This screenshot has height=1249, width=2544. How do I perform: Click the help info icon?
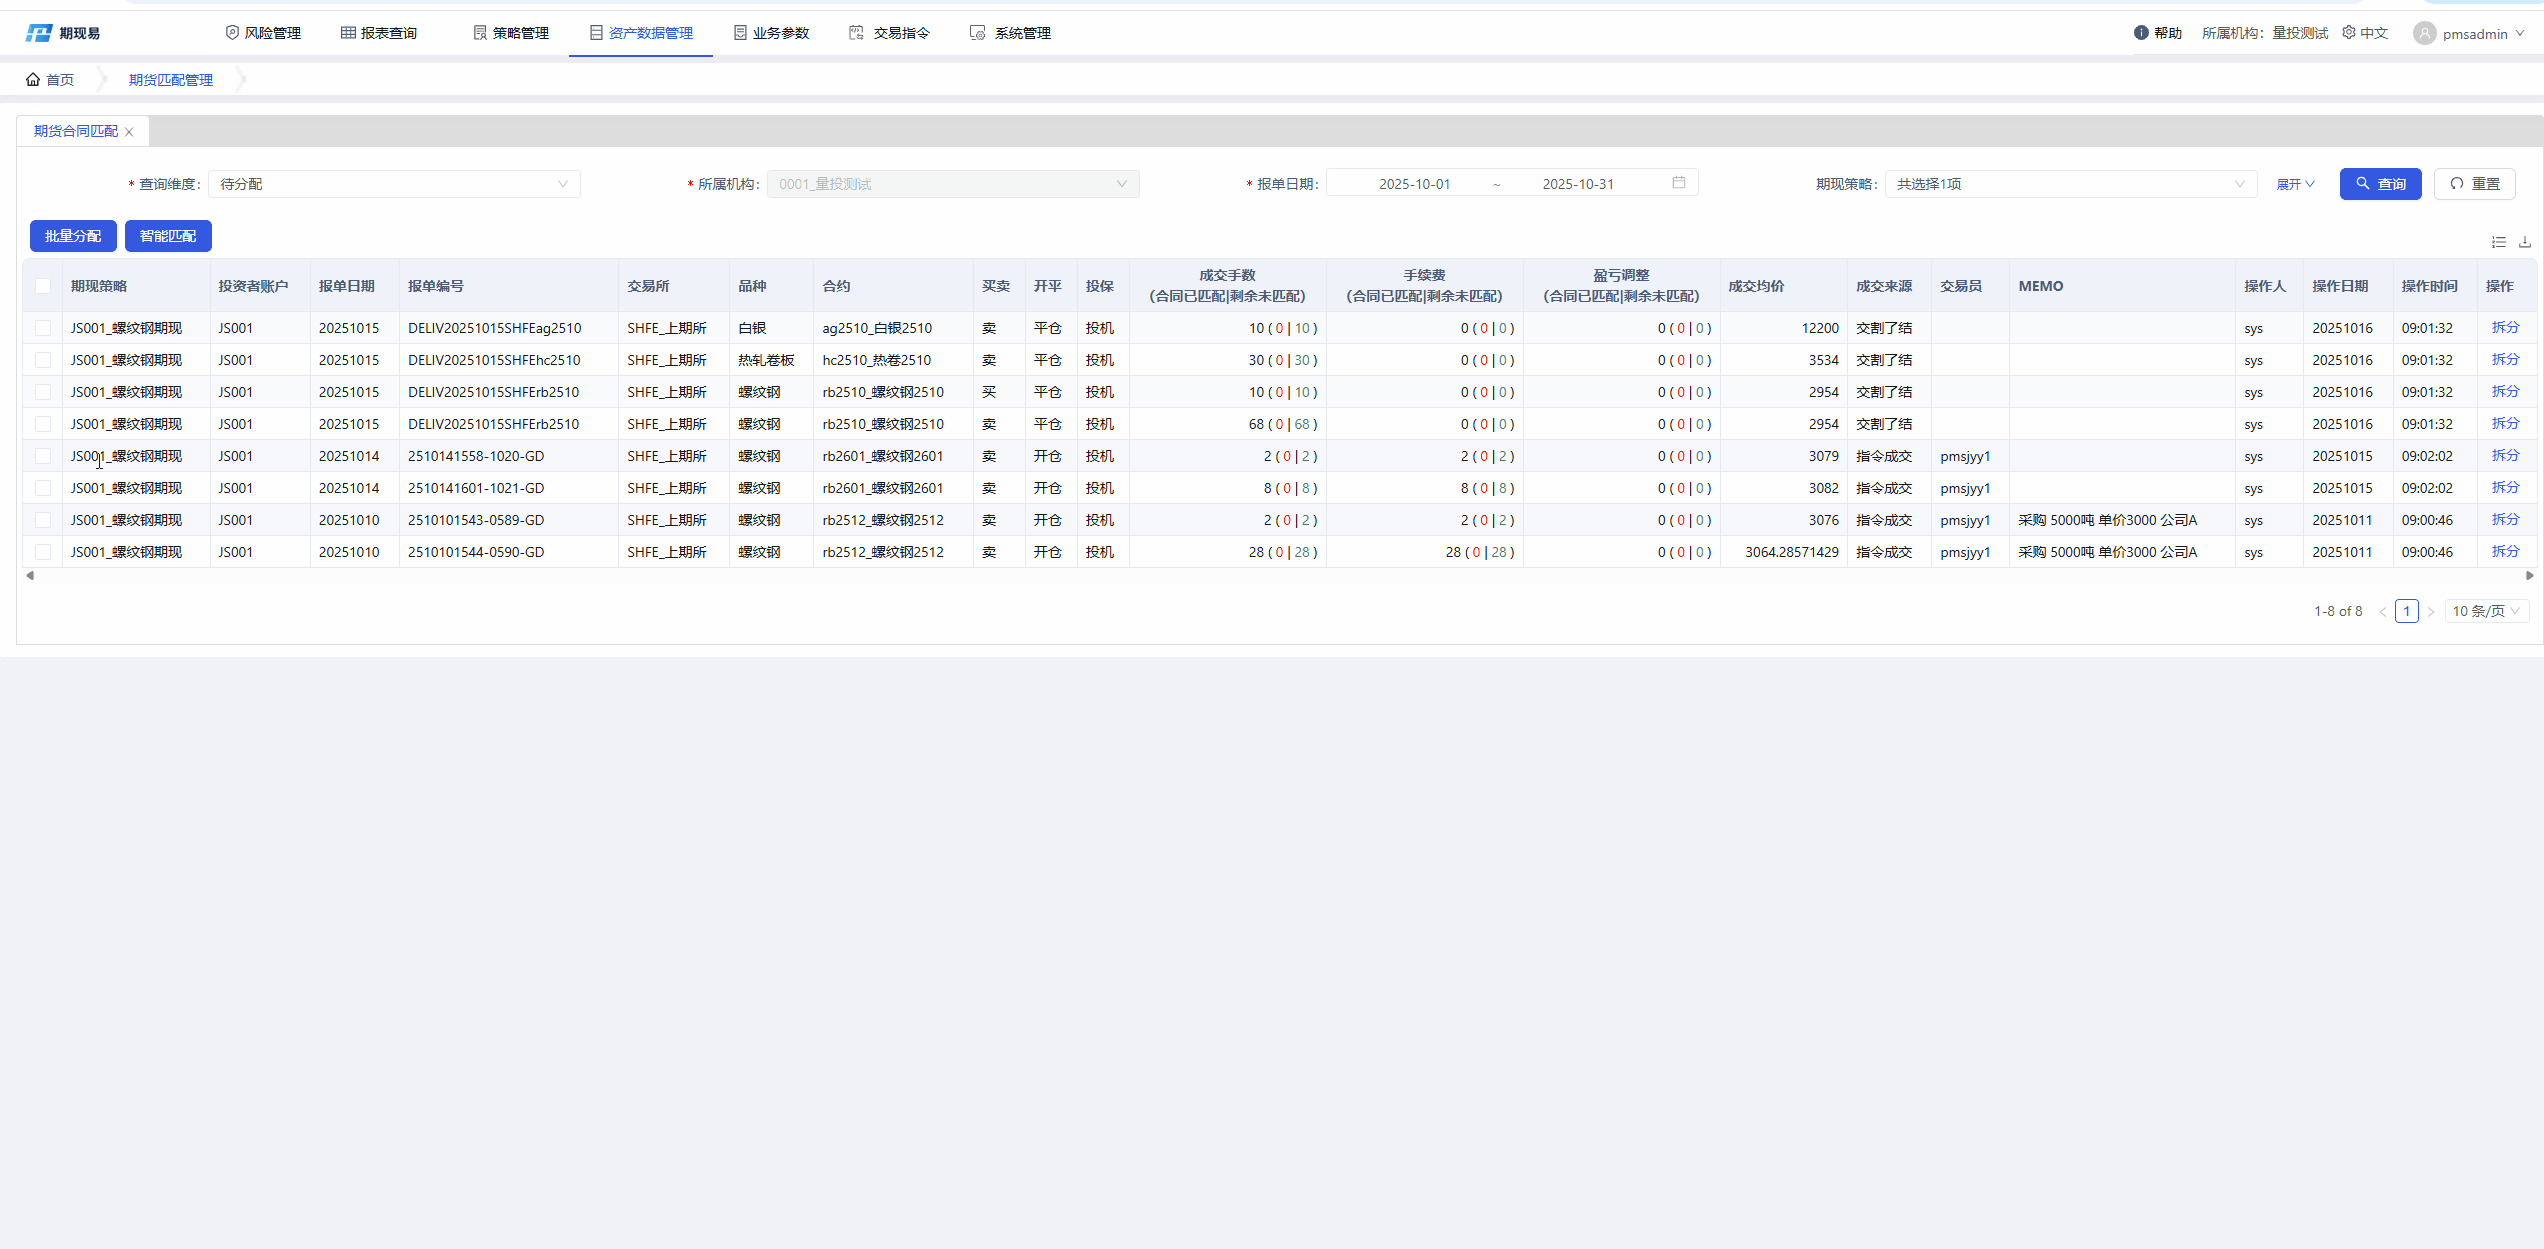pyautogui.click(x=2140, y=33)
